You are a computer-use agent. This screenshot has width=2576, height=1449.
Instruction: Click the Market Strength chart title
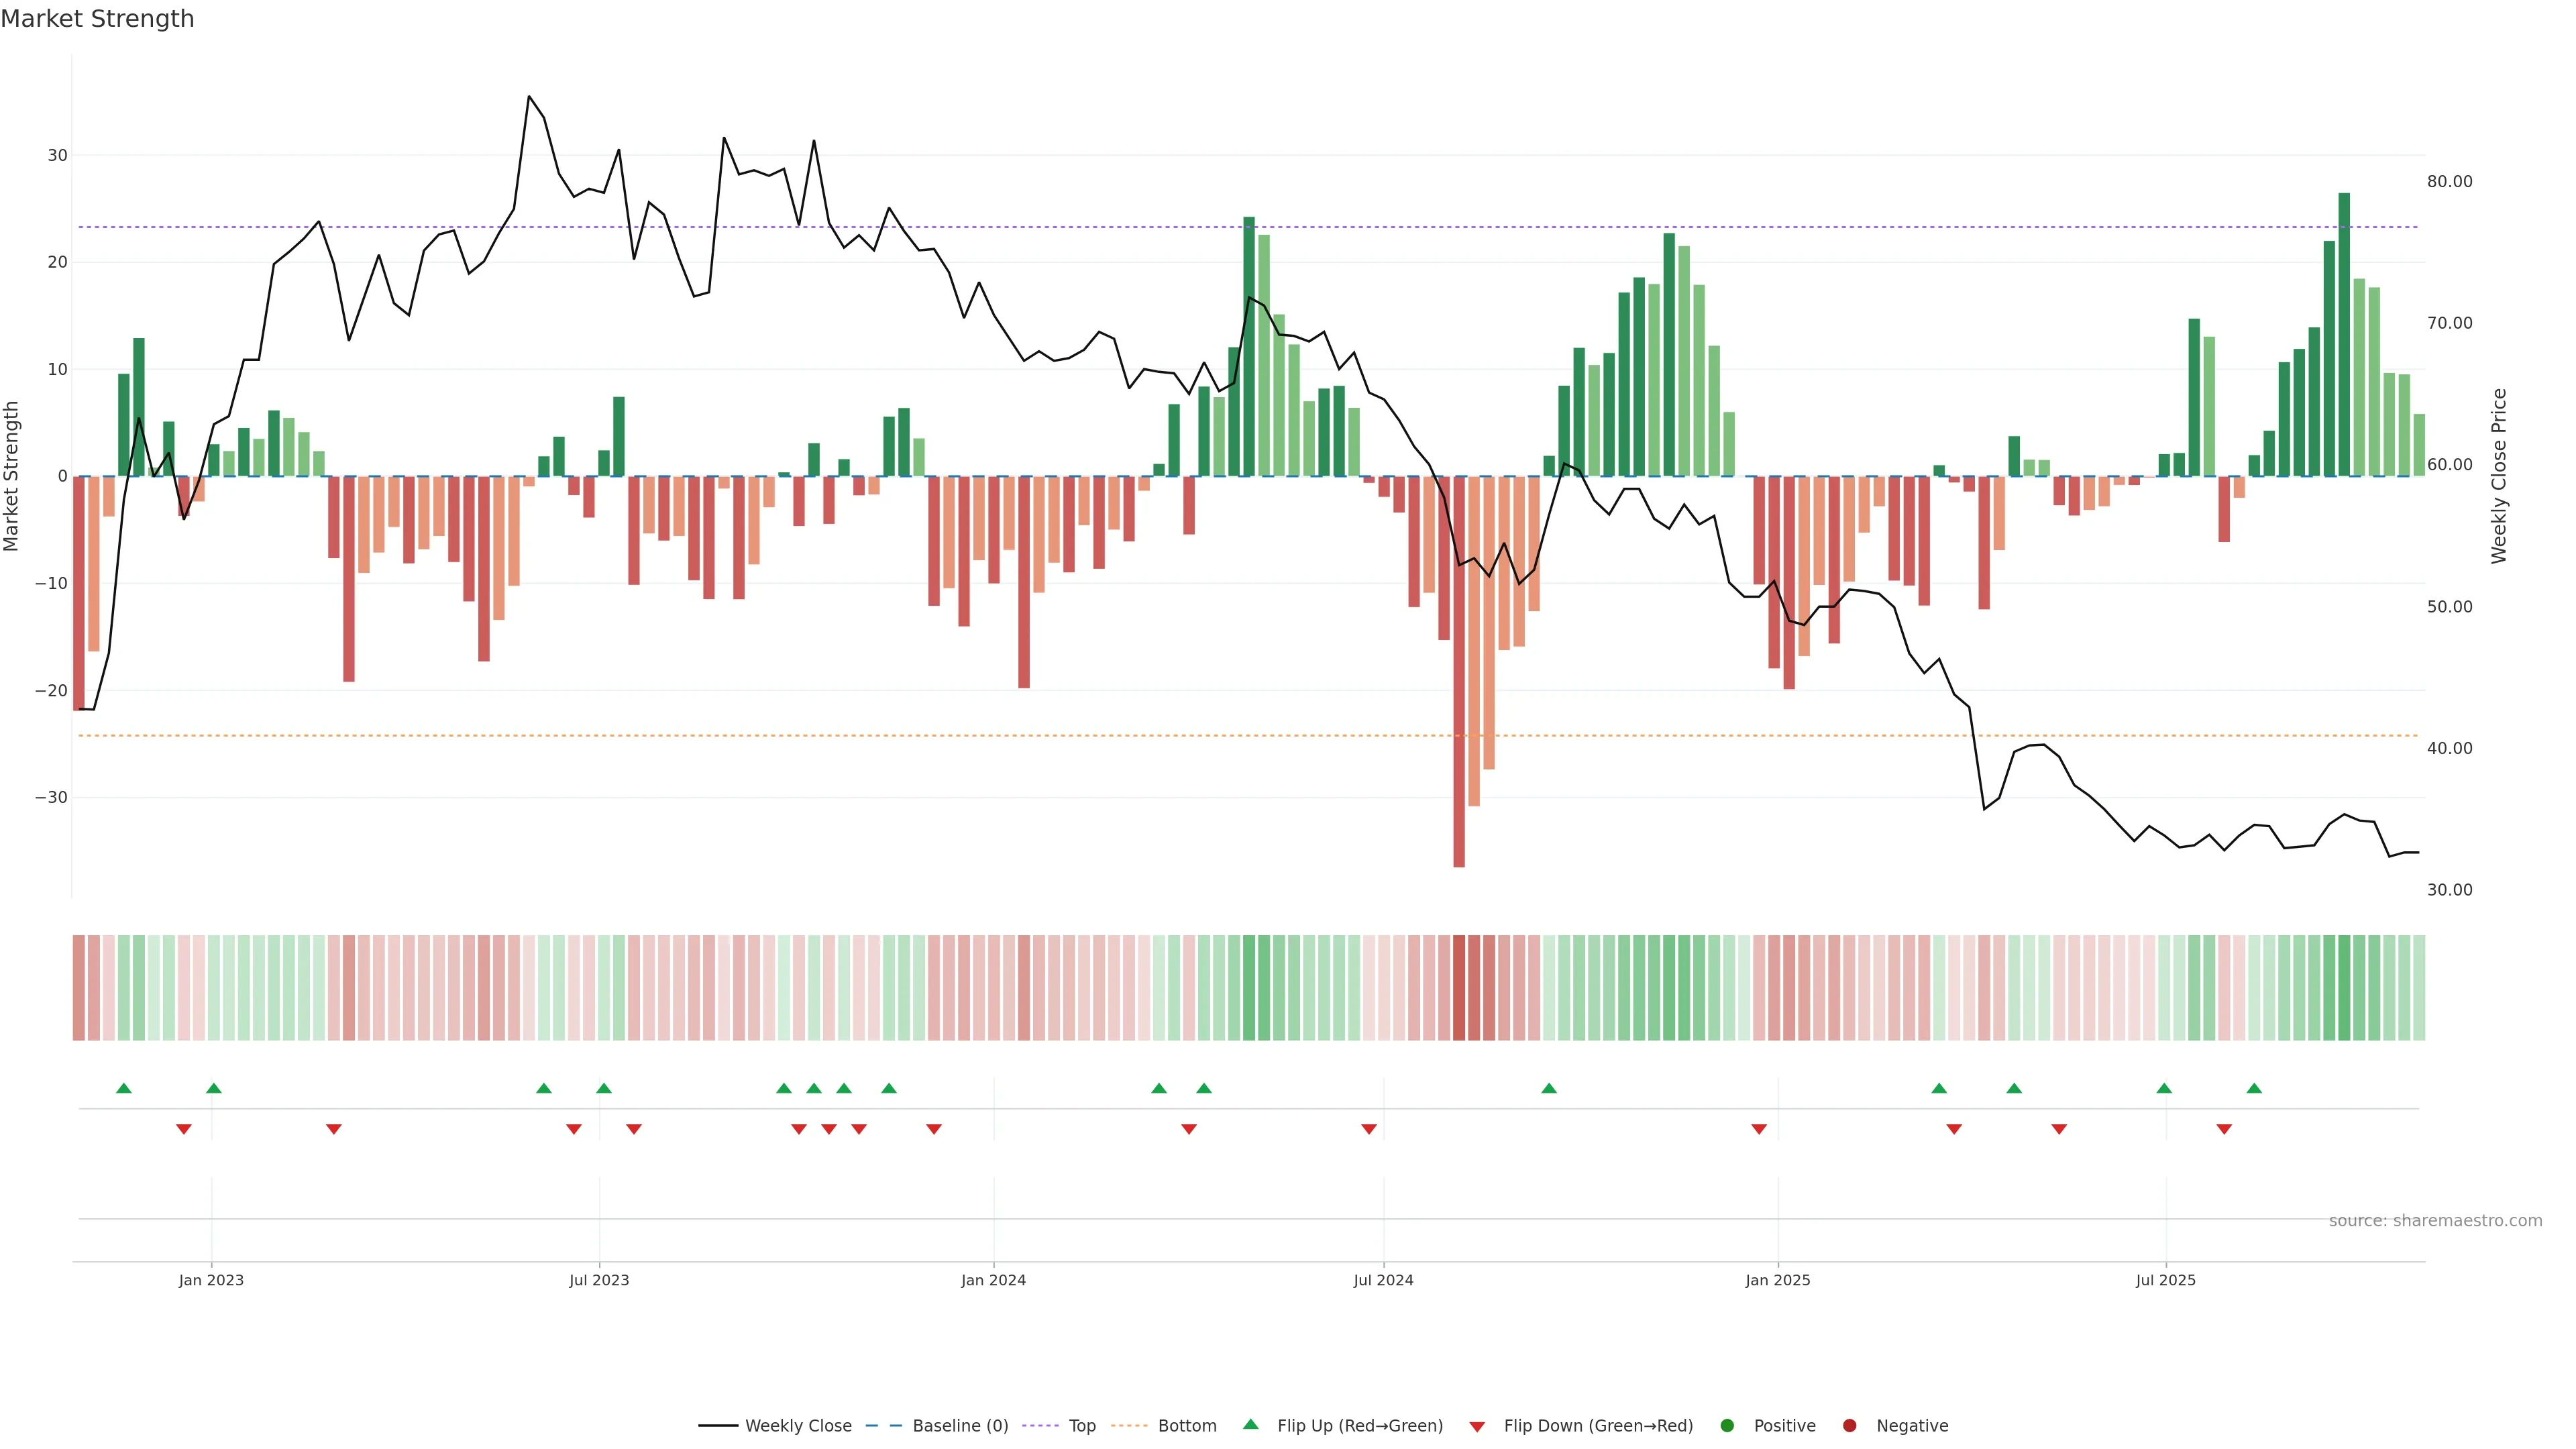(97, 19)
